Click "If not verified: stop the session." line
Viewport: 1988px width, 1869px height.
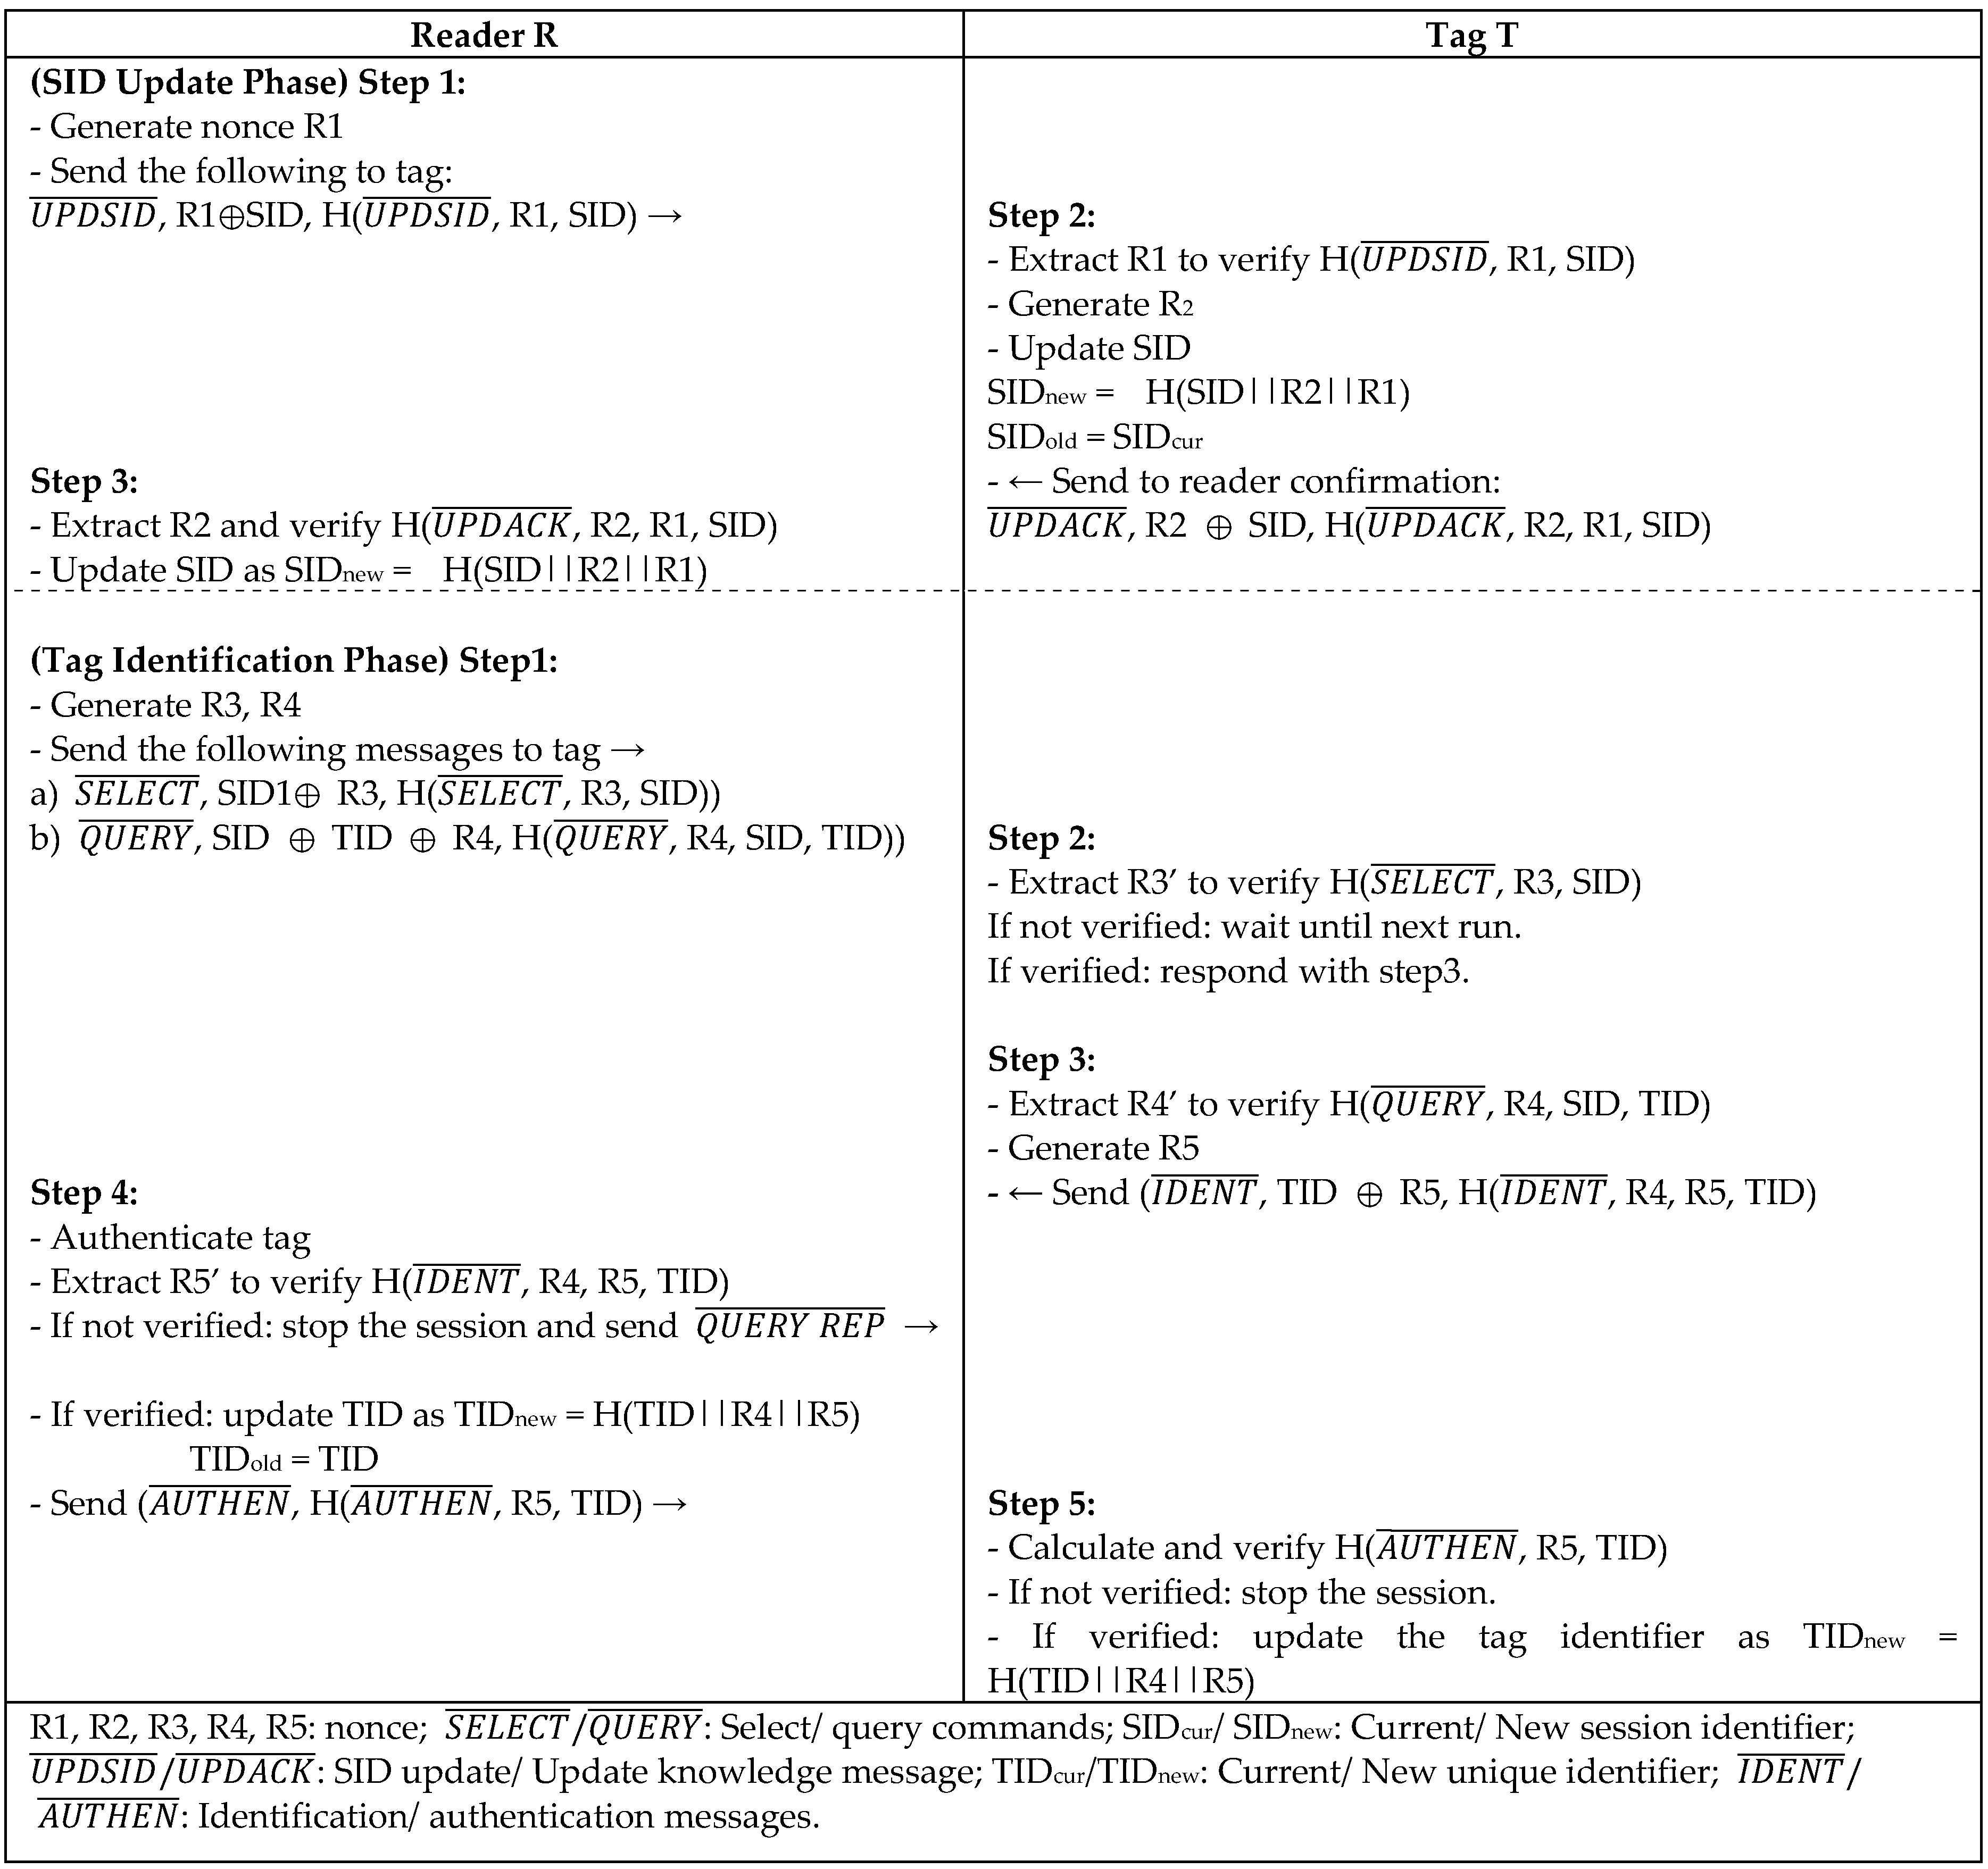point(1241,1592)
